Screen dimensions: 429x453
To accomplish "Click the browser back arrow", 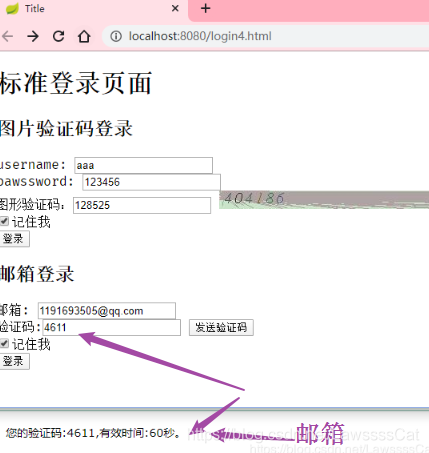I will point(7,36).
